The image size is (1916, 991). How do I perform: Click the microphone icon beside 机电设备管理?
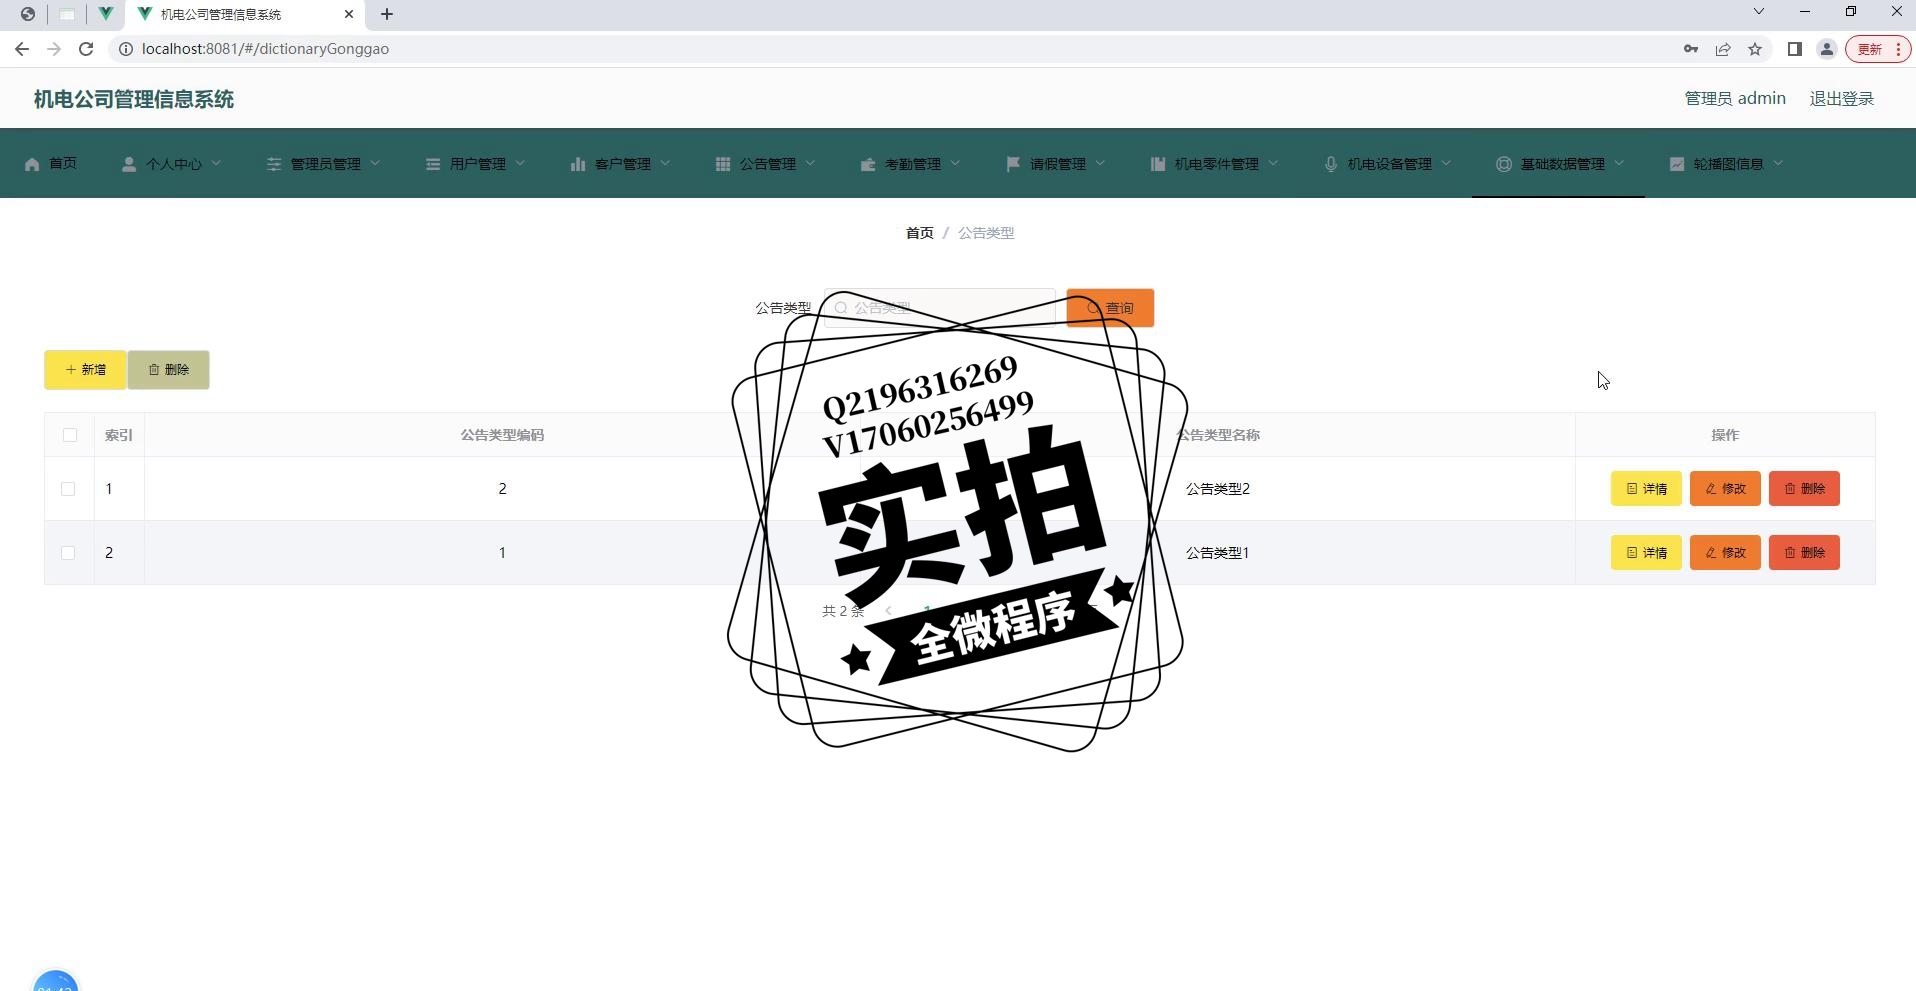[1331, 164]
